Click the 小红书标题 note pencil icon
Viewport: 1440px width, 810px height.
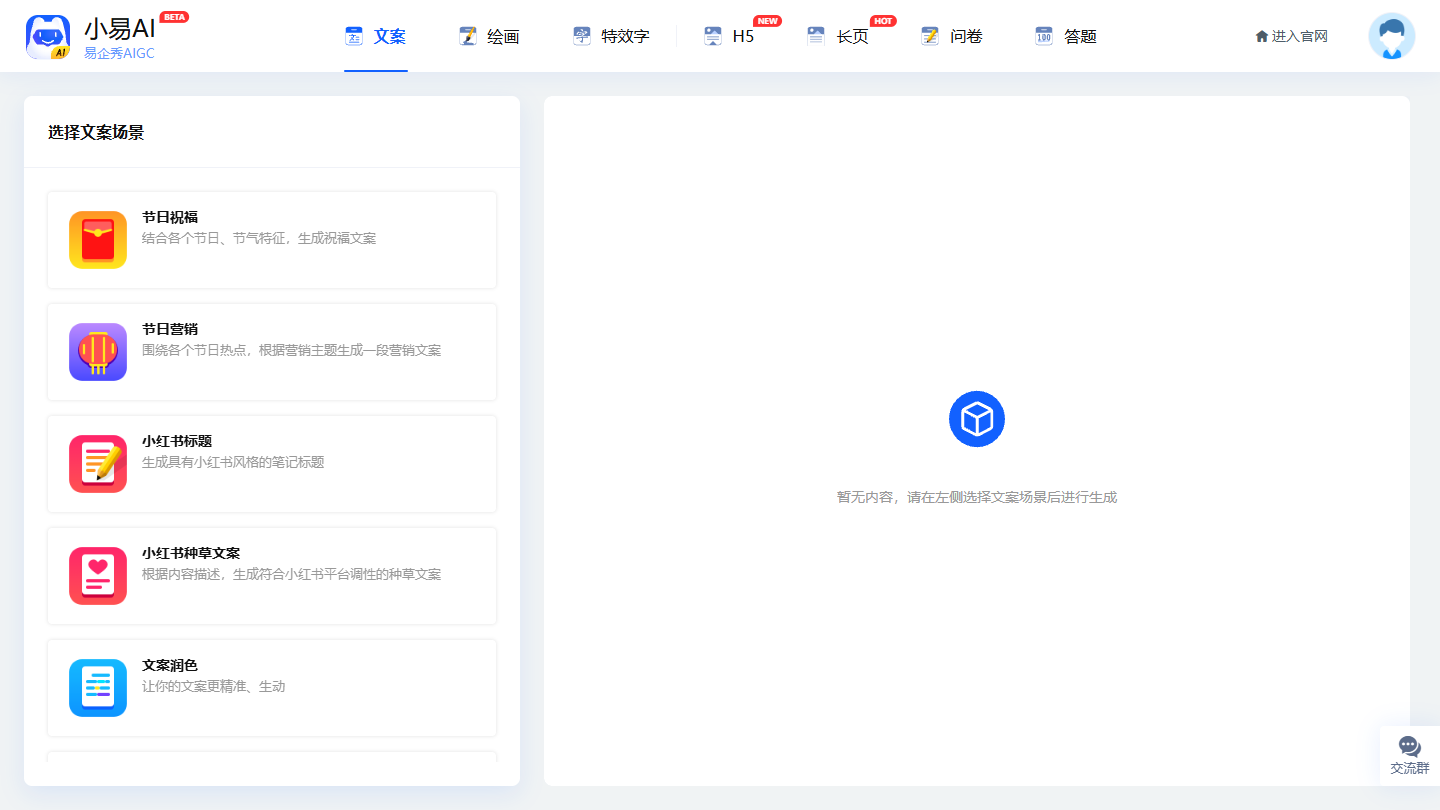click(98, 464)
